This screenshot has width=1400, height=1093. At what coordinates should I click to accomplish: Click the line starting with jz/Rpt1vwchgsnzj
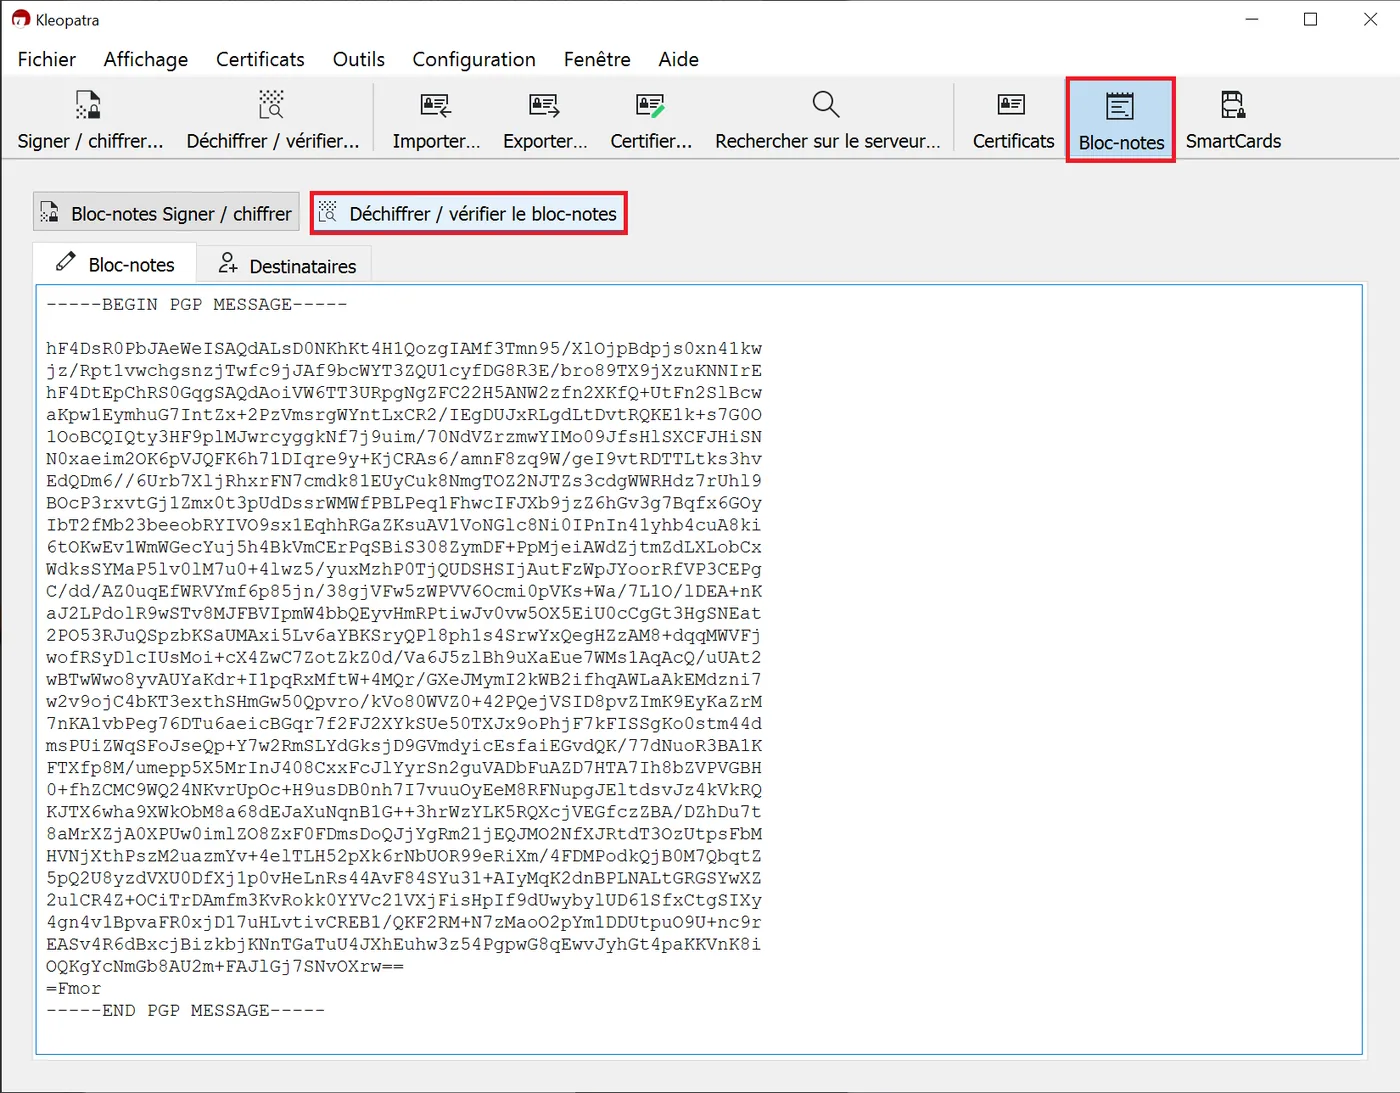click(x=404, y=370)
